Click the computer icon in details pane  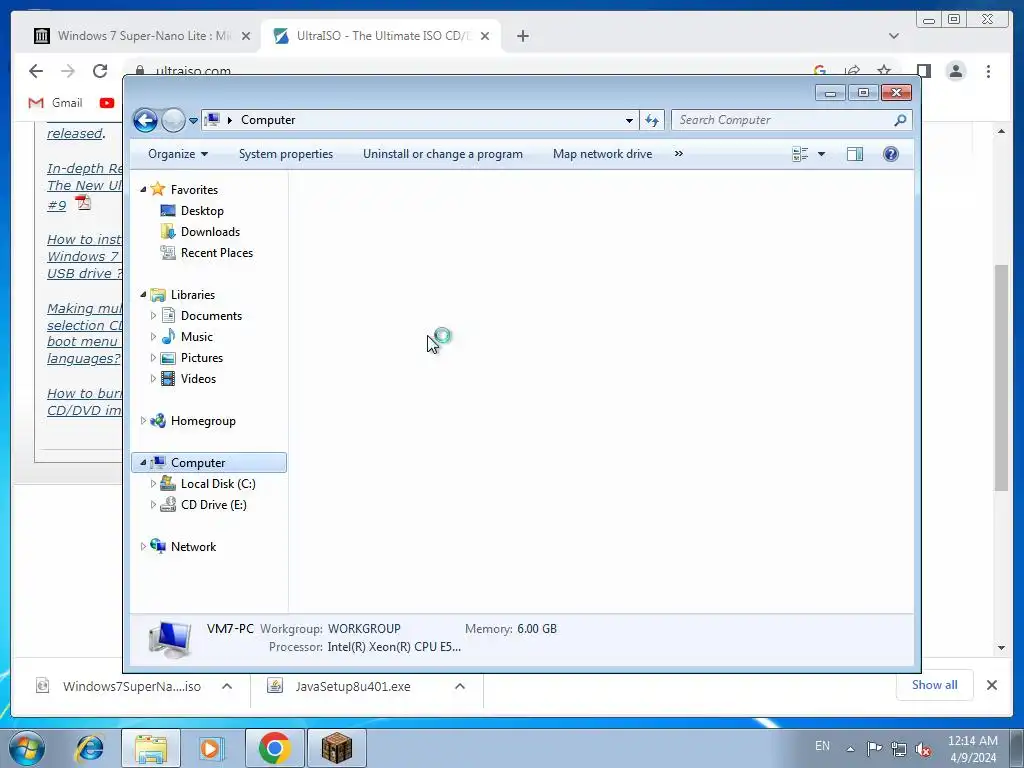pos(170,639)
